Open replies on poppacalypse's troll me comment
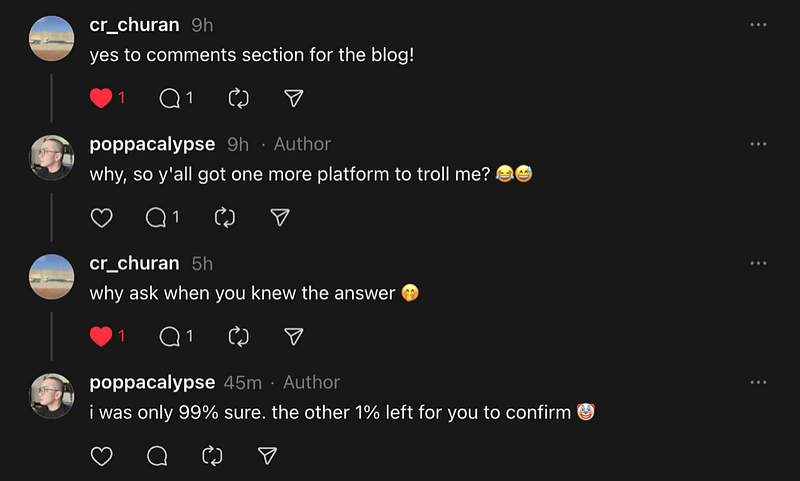 [x=157, y=217]
